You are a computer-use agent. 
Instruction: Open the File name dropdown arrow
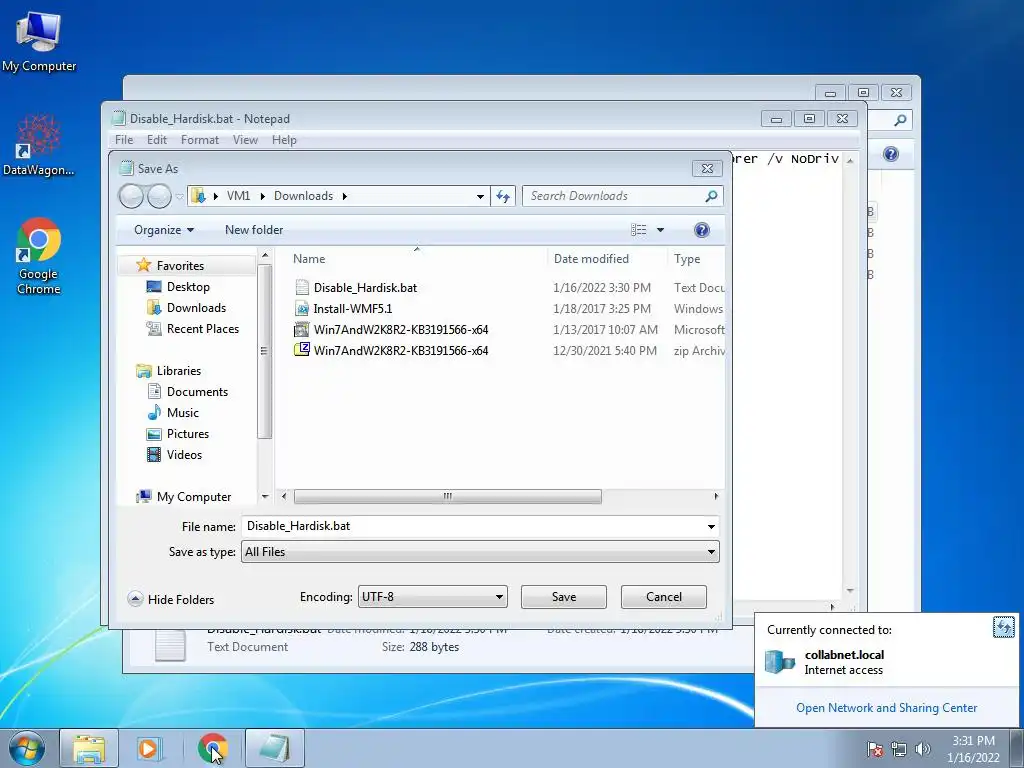tap(711, 526)
